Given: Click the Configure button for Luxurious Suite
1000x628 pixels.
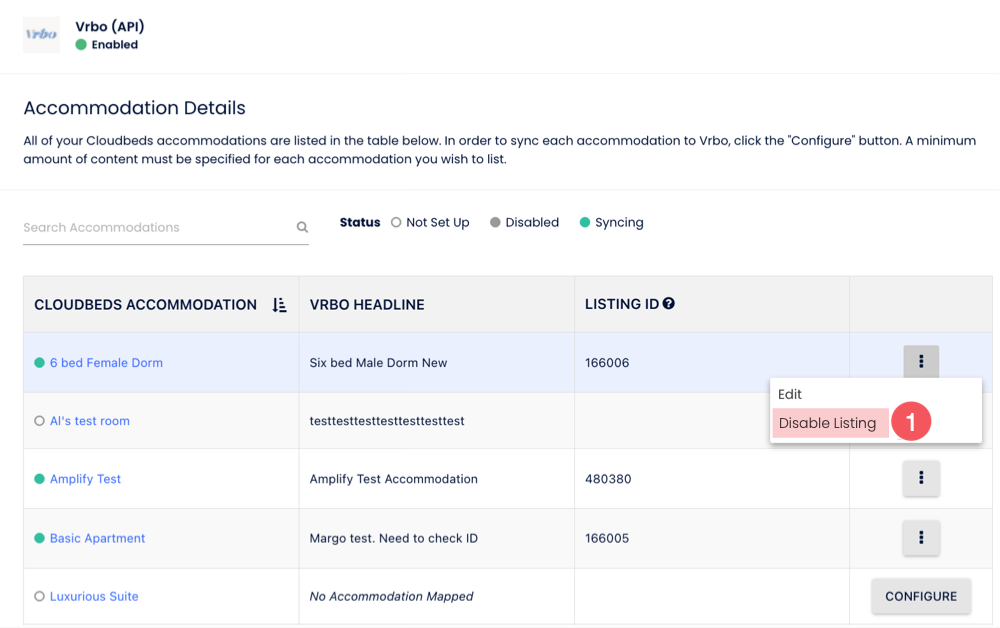Looking at the screenshot, I should pyautogui.click(x=921, y=596).
